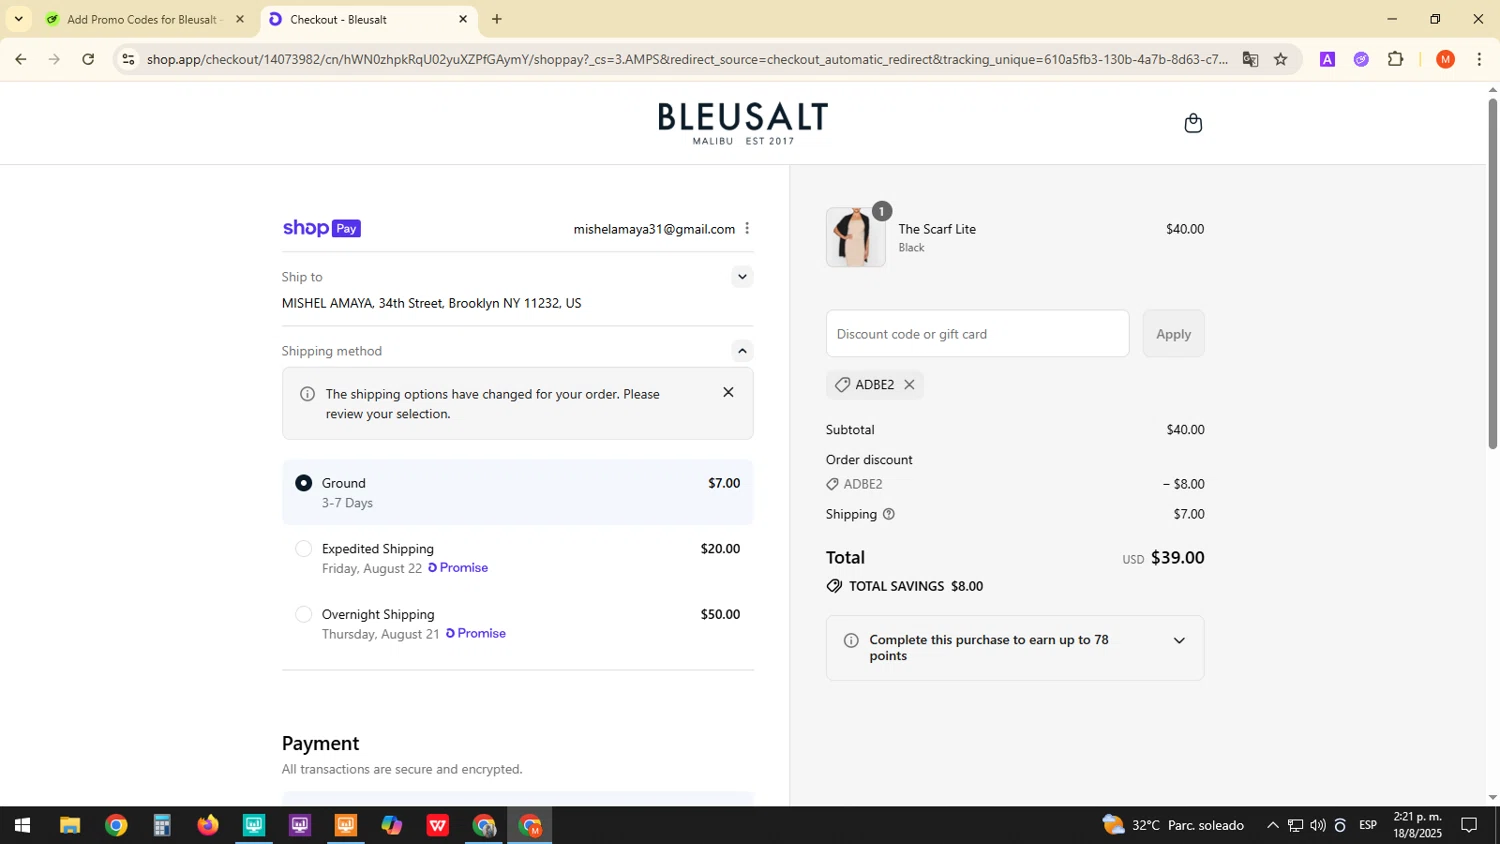Close the Add Promo Codes tab
This screenshot has width=1500, height=844.
point(239,19)
